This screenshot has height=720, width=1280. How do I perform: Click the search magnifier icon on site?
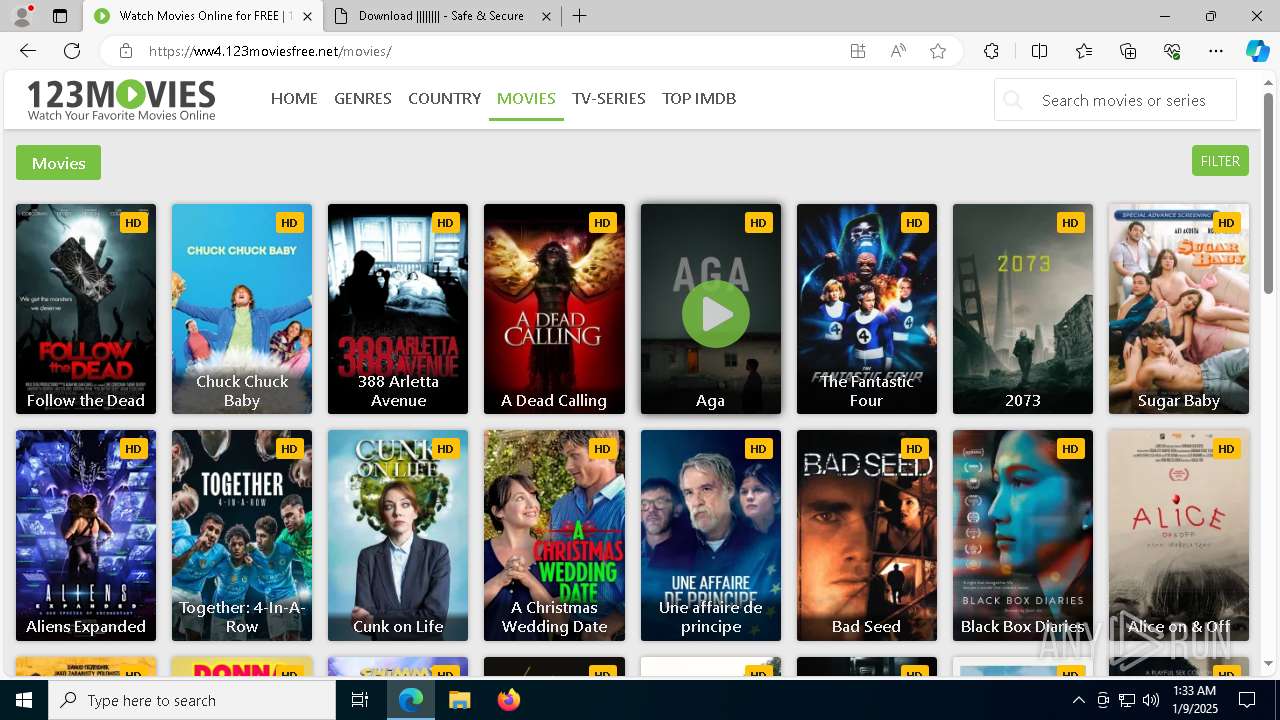tap(1013, 100)
